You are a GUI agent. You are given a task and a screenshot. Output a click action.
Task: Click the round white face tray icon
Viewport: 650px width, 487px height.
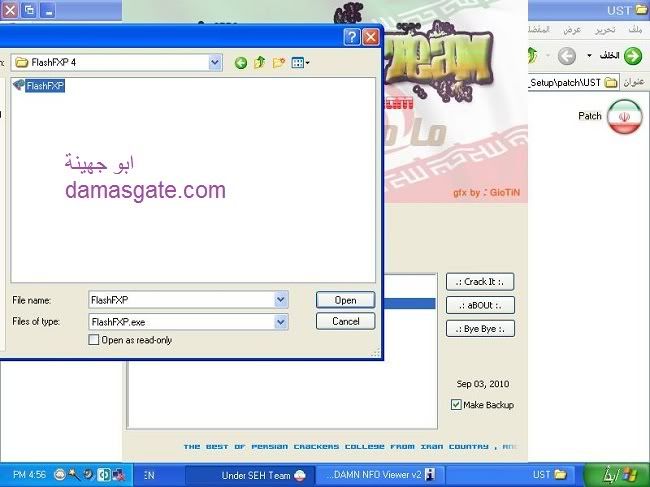pyautogui.click(x=60, y=474)
